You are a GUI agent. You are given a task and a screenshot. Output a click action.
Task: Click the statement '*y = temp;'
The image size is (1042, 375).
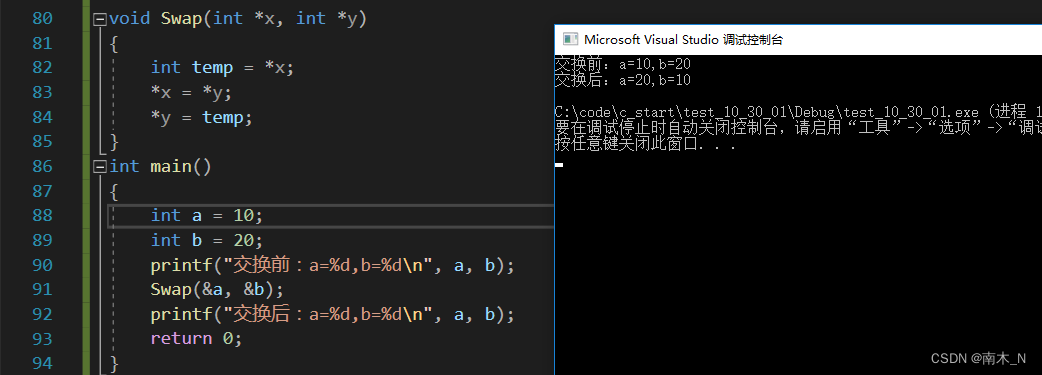click(x=202, y=117)
